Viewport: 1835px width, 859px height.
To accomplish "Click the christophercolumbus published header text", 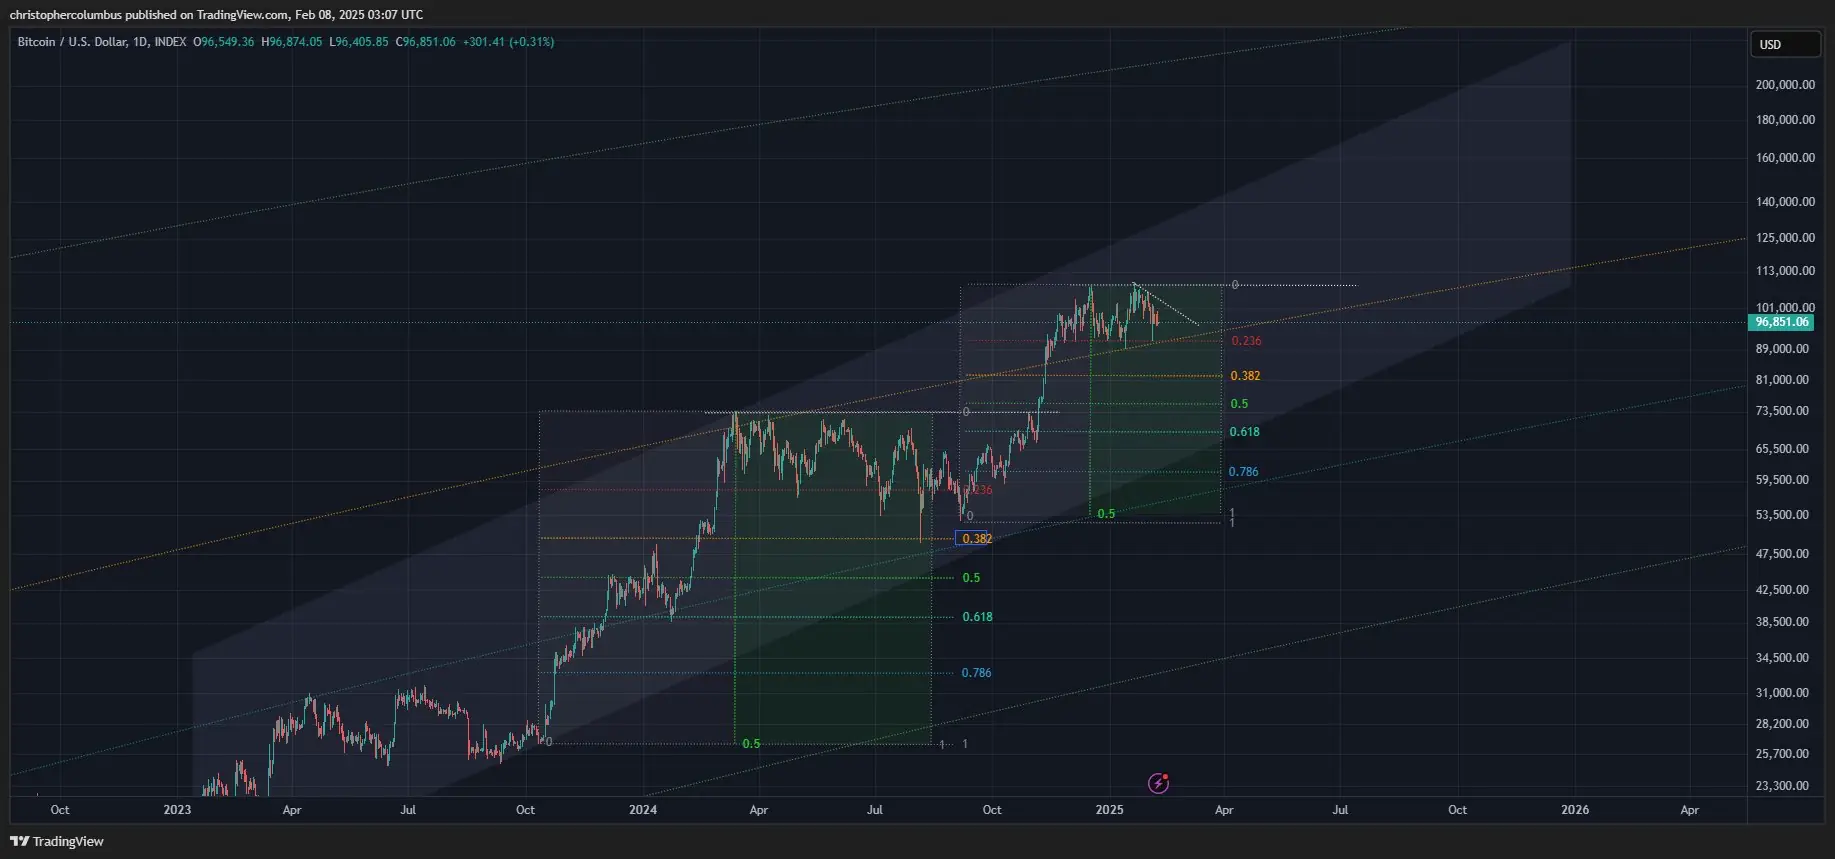I will click(216, 14).
